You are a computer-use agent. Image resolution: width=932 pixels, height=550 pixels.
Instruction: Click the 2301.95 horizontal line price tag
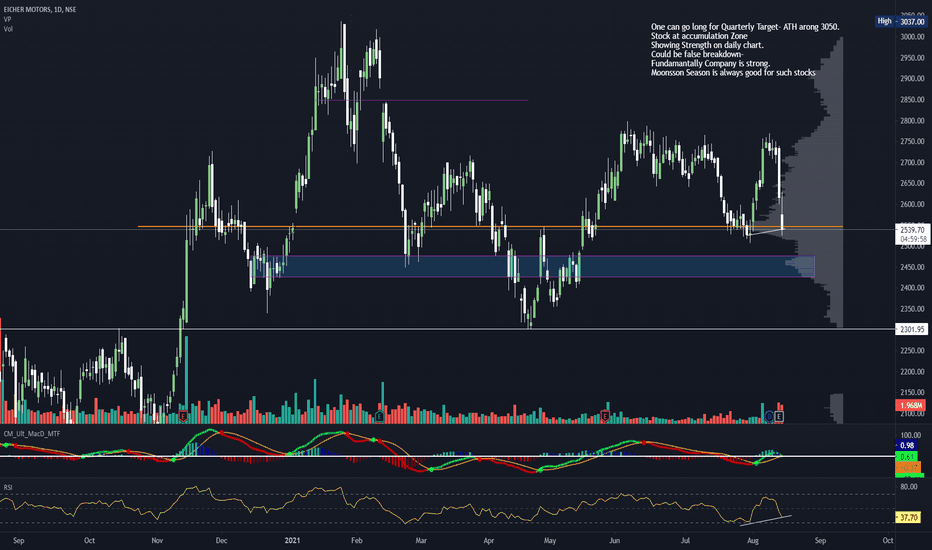coord(912,329)
